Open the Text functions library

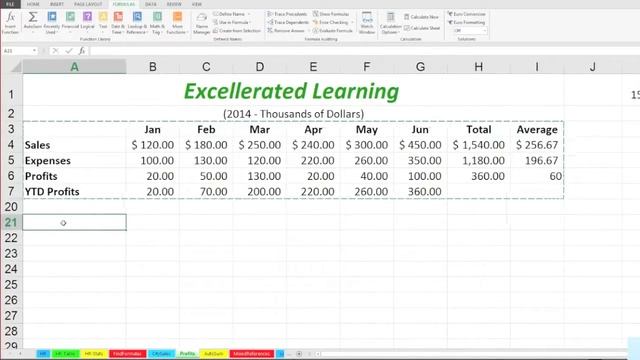(x=103, y=21)
